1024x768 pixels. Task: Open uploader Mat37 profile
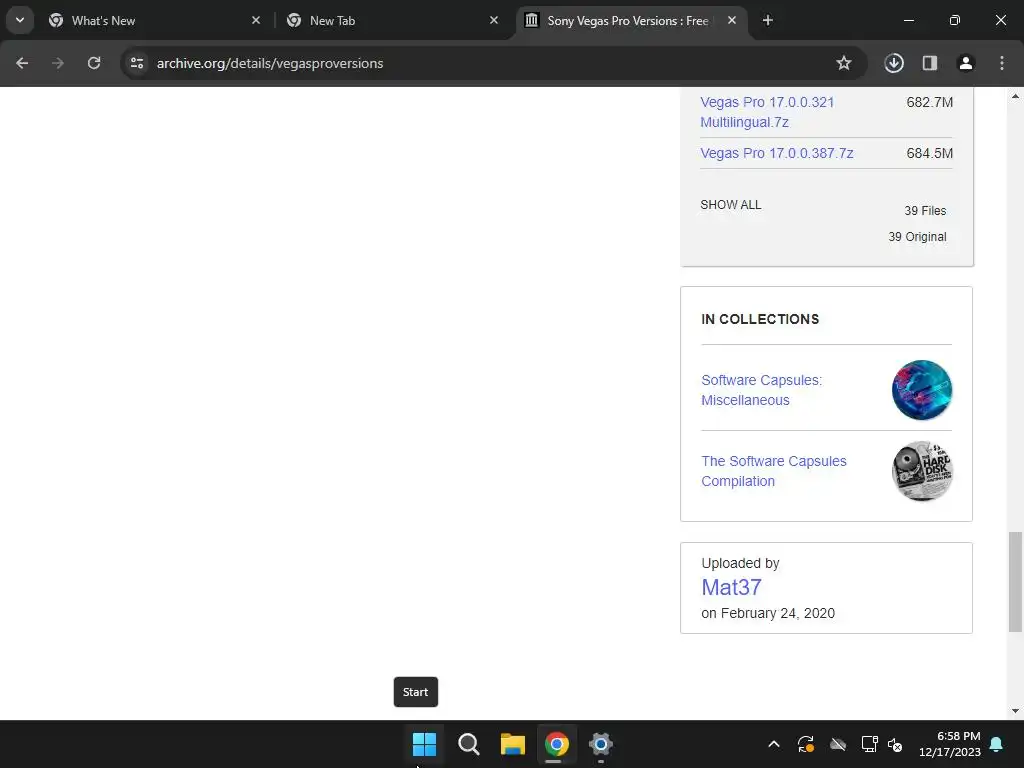click(x=731, y=587)
